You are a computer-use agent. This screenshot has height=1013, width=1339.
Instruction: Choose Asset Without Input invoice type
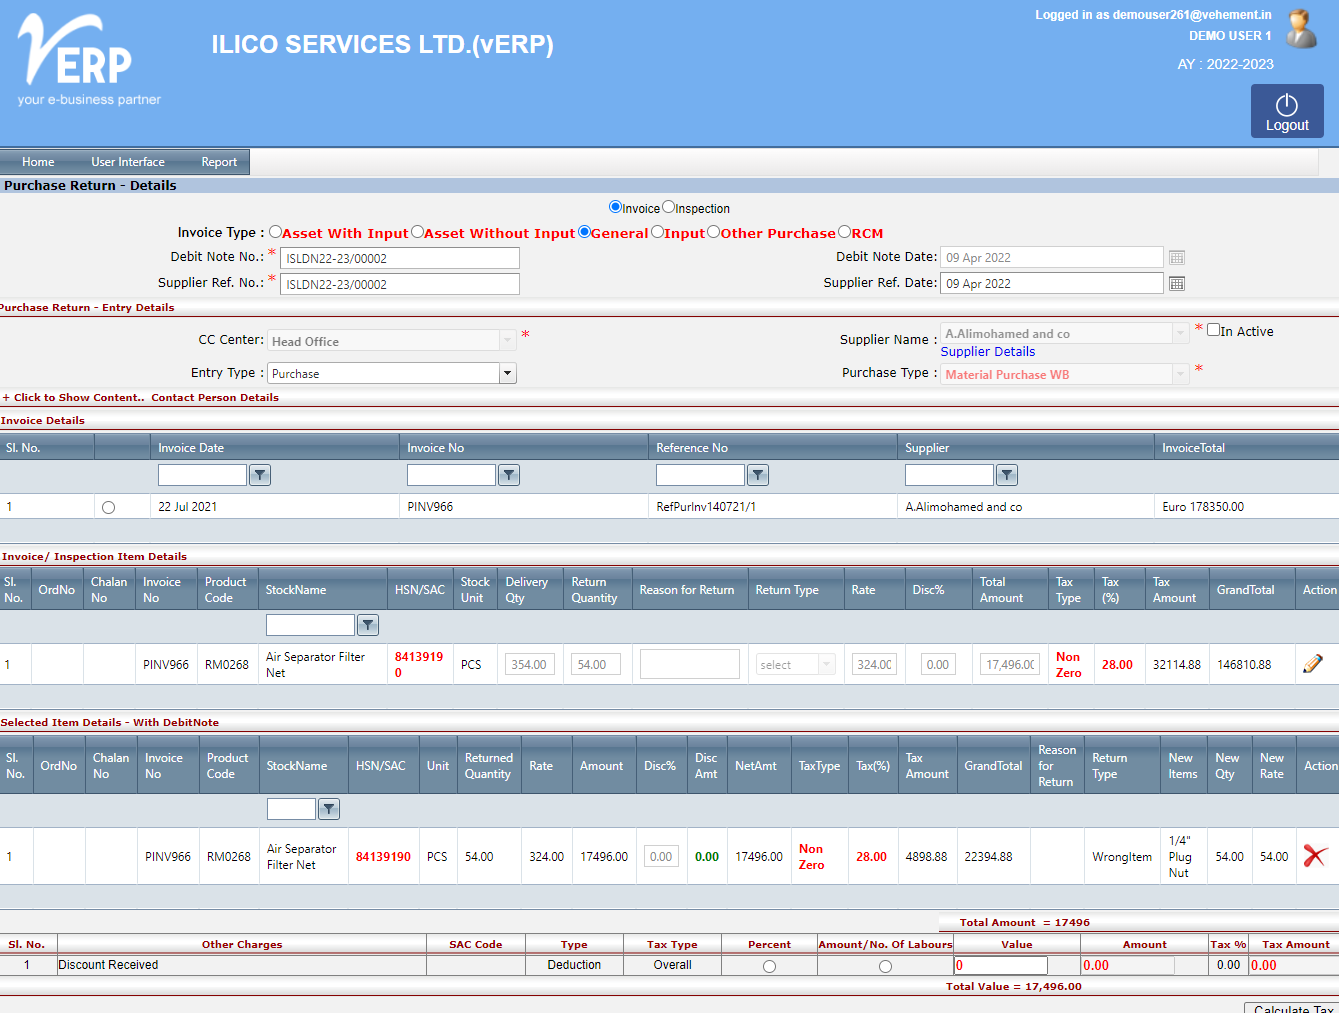[x=417, y=232]
